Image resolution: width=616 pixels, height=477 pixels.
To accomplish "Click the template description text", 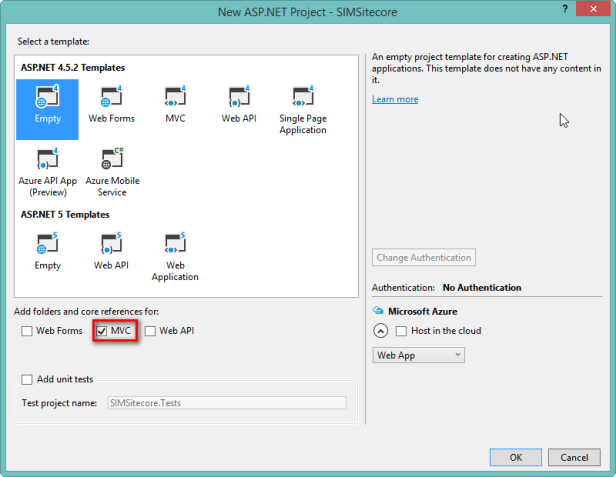I will 486,68.
